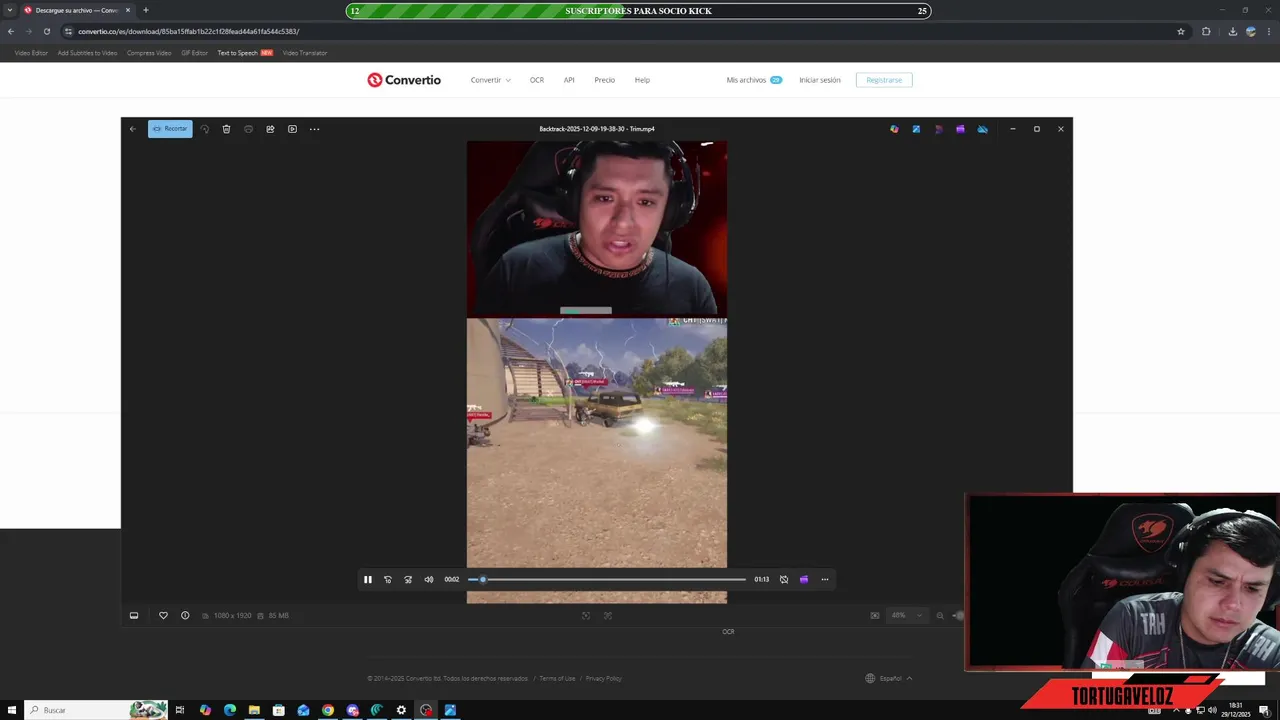
Task: Open Add Subtitles to Video bookmark
Action: tap(87, 53)
